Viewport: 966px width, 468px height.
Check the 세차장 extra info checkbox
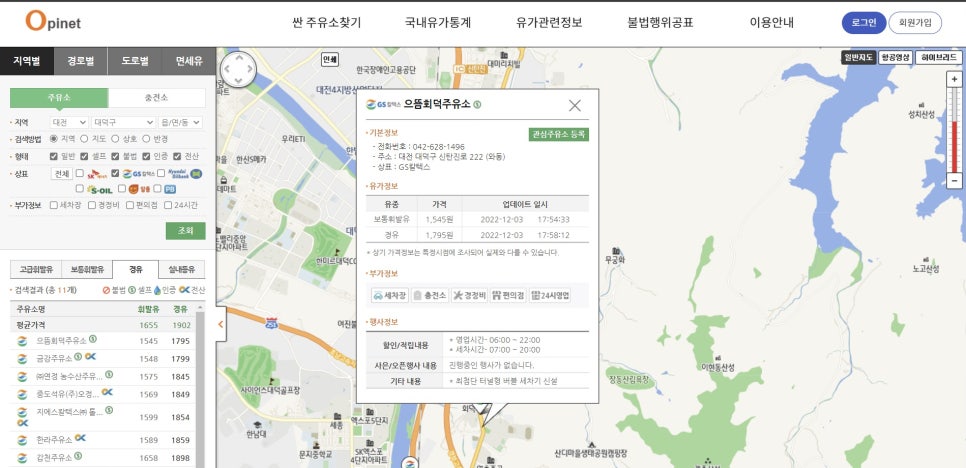(54, 205)
